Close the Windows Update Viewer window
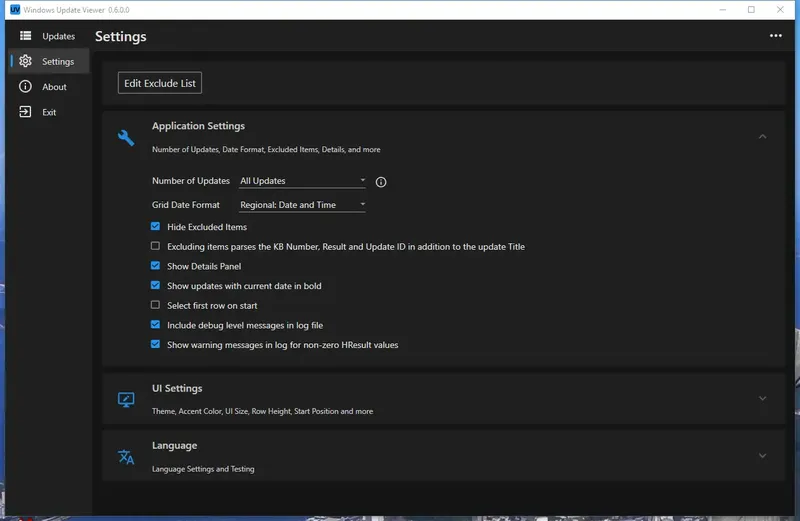This screenshot has height=521, width=800. (x=780, y=10)
